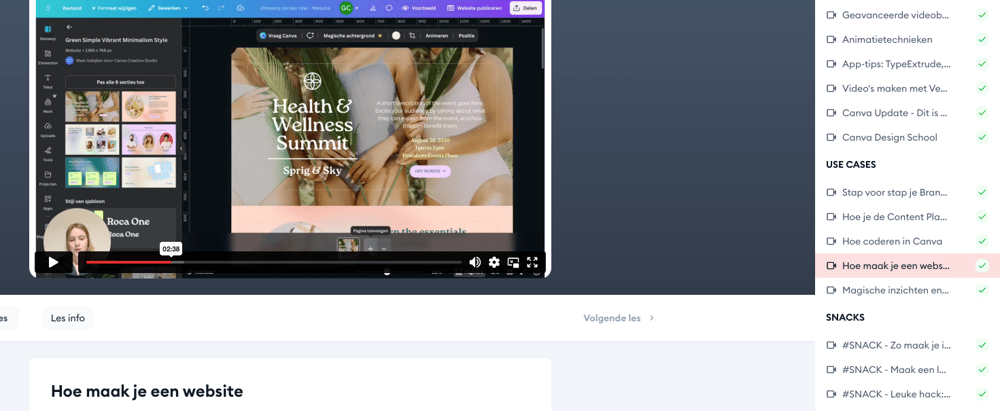Screen dimensions: 1000x411
Task: Click Pas alle 6 secties toe button
Action: click(x=120, y=82)
